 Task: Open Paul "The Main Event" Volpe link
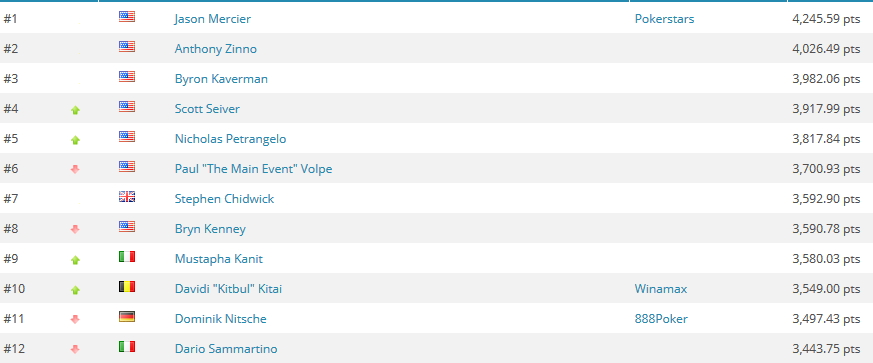coord(253,169)
